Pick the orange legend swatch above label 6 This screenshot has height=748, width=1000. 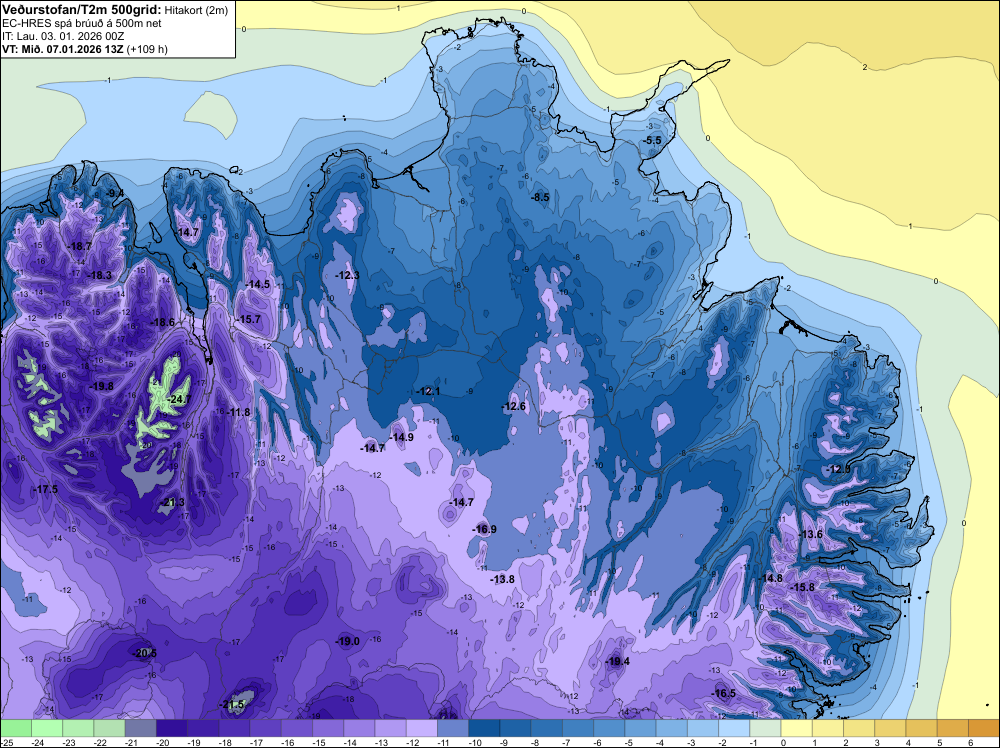(984, 728)
